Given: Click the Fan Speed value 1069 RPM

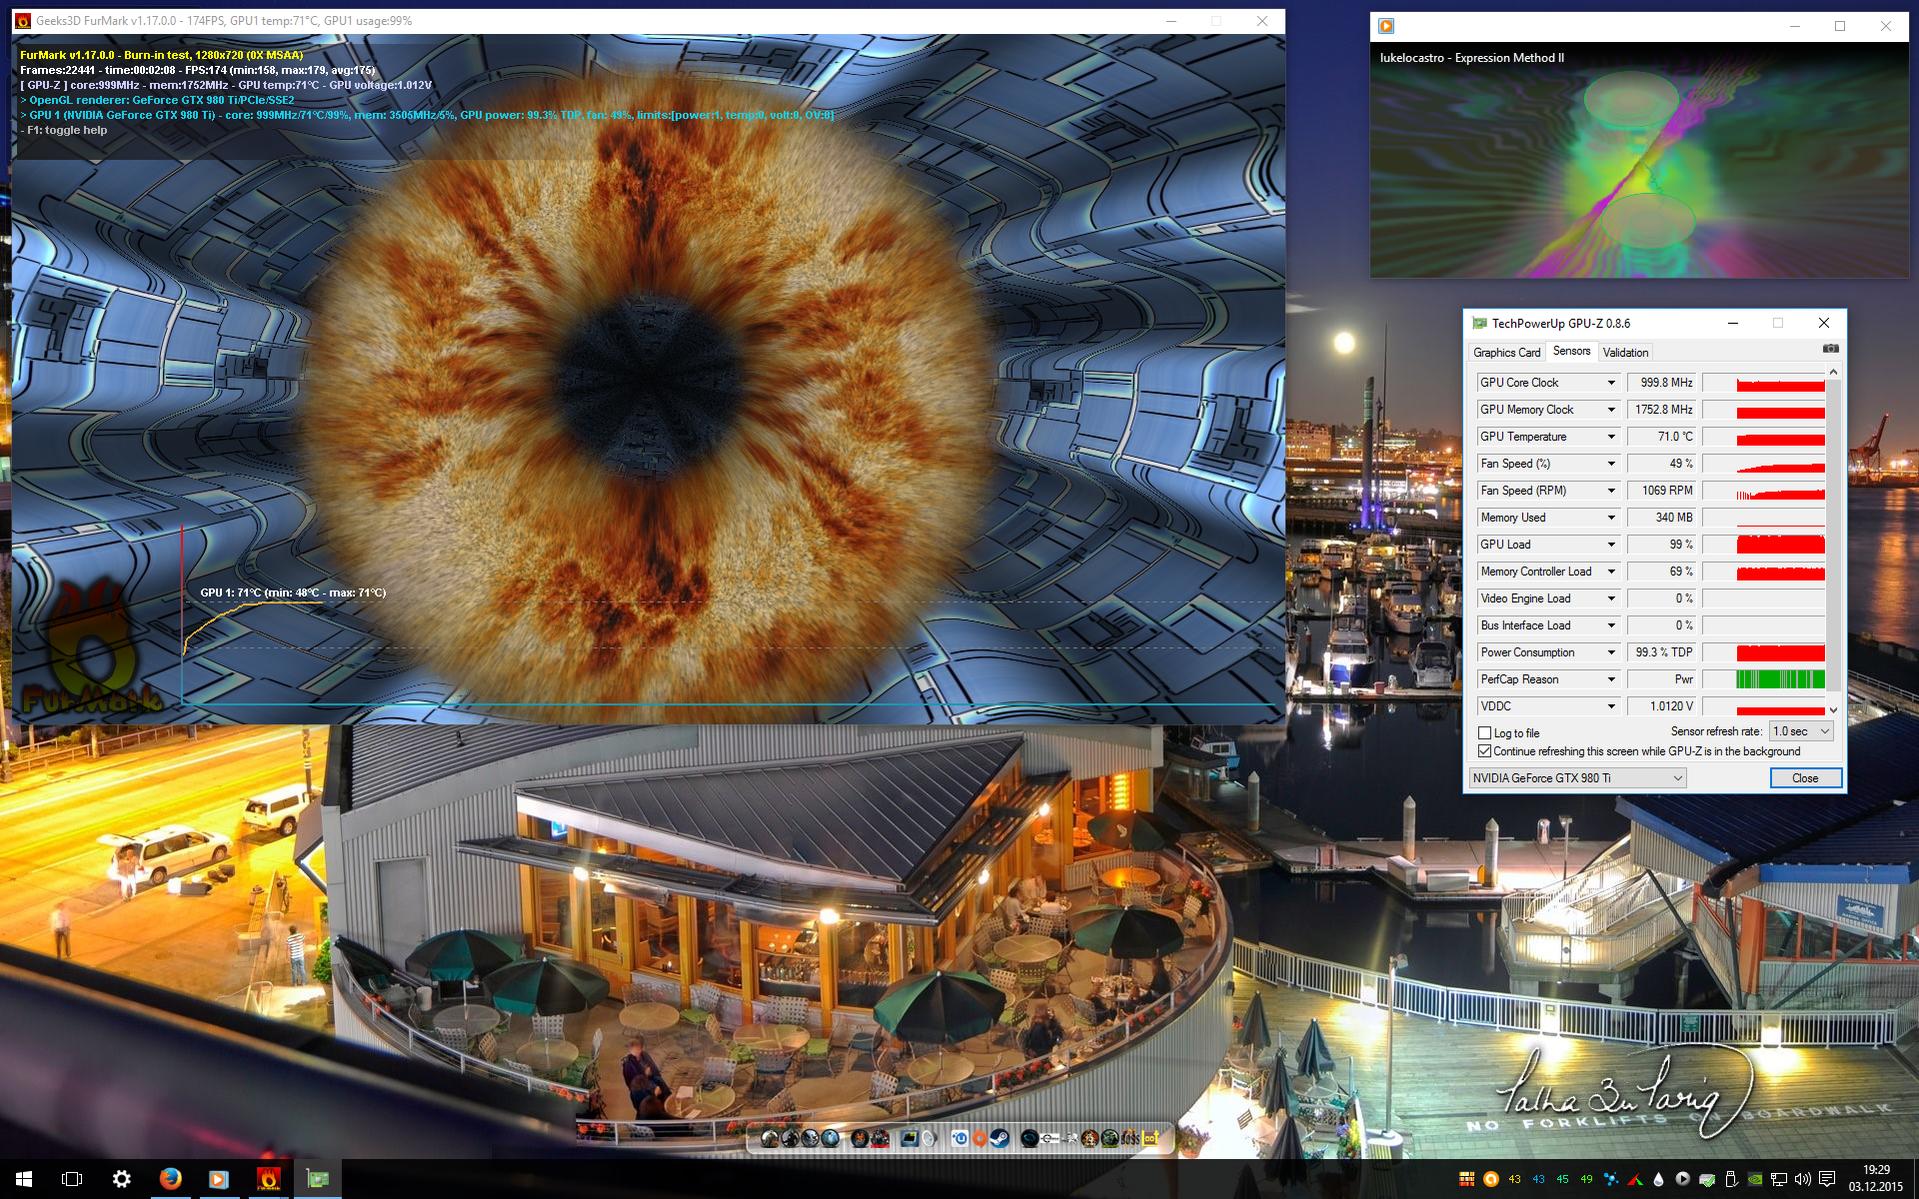Looking at the screenshot, I should pyautogui.click(x=1662, y=491).
